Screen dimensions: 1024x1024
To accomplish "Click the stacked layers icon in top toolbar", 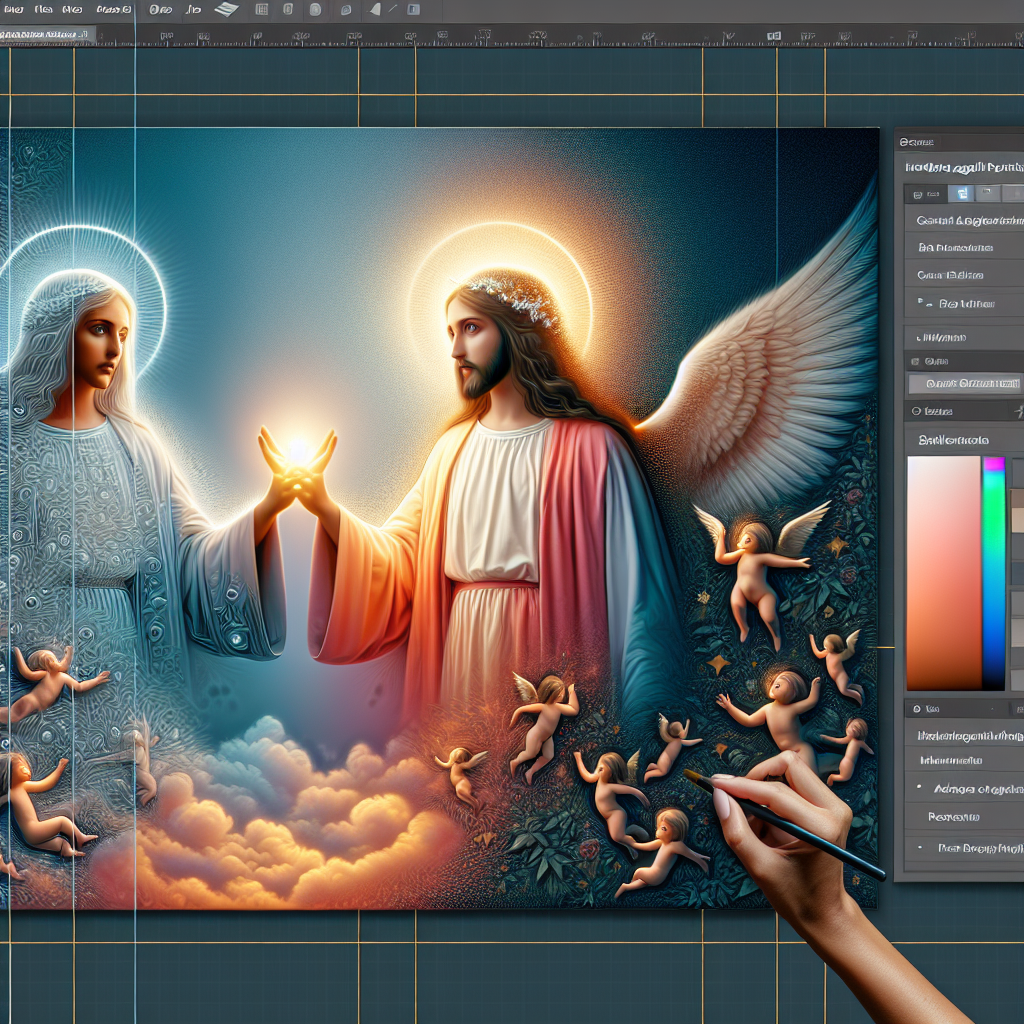I will click(x=227, y=10).
